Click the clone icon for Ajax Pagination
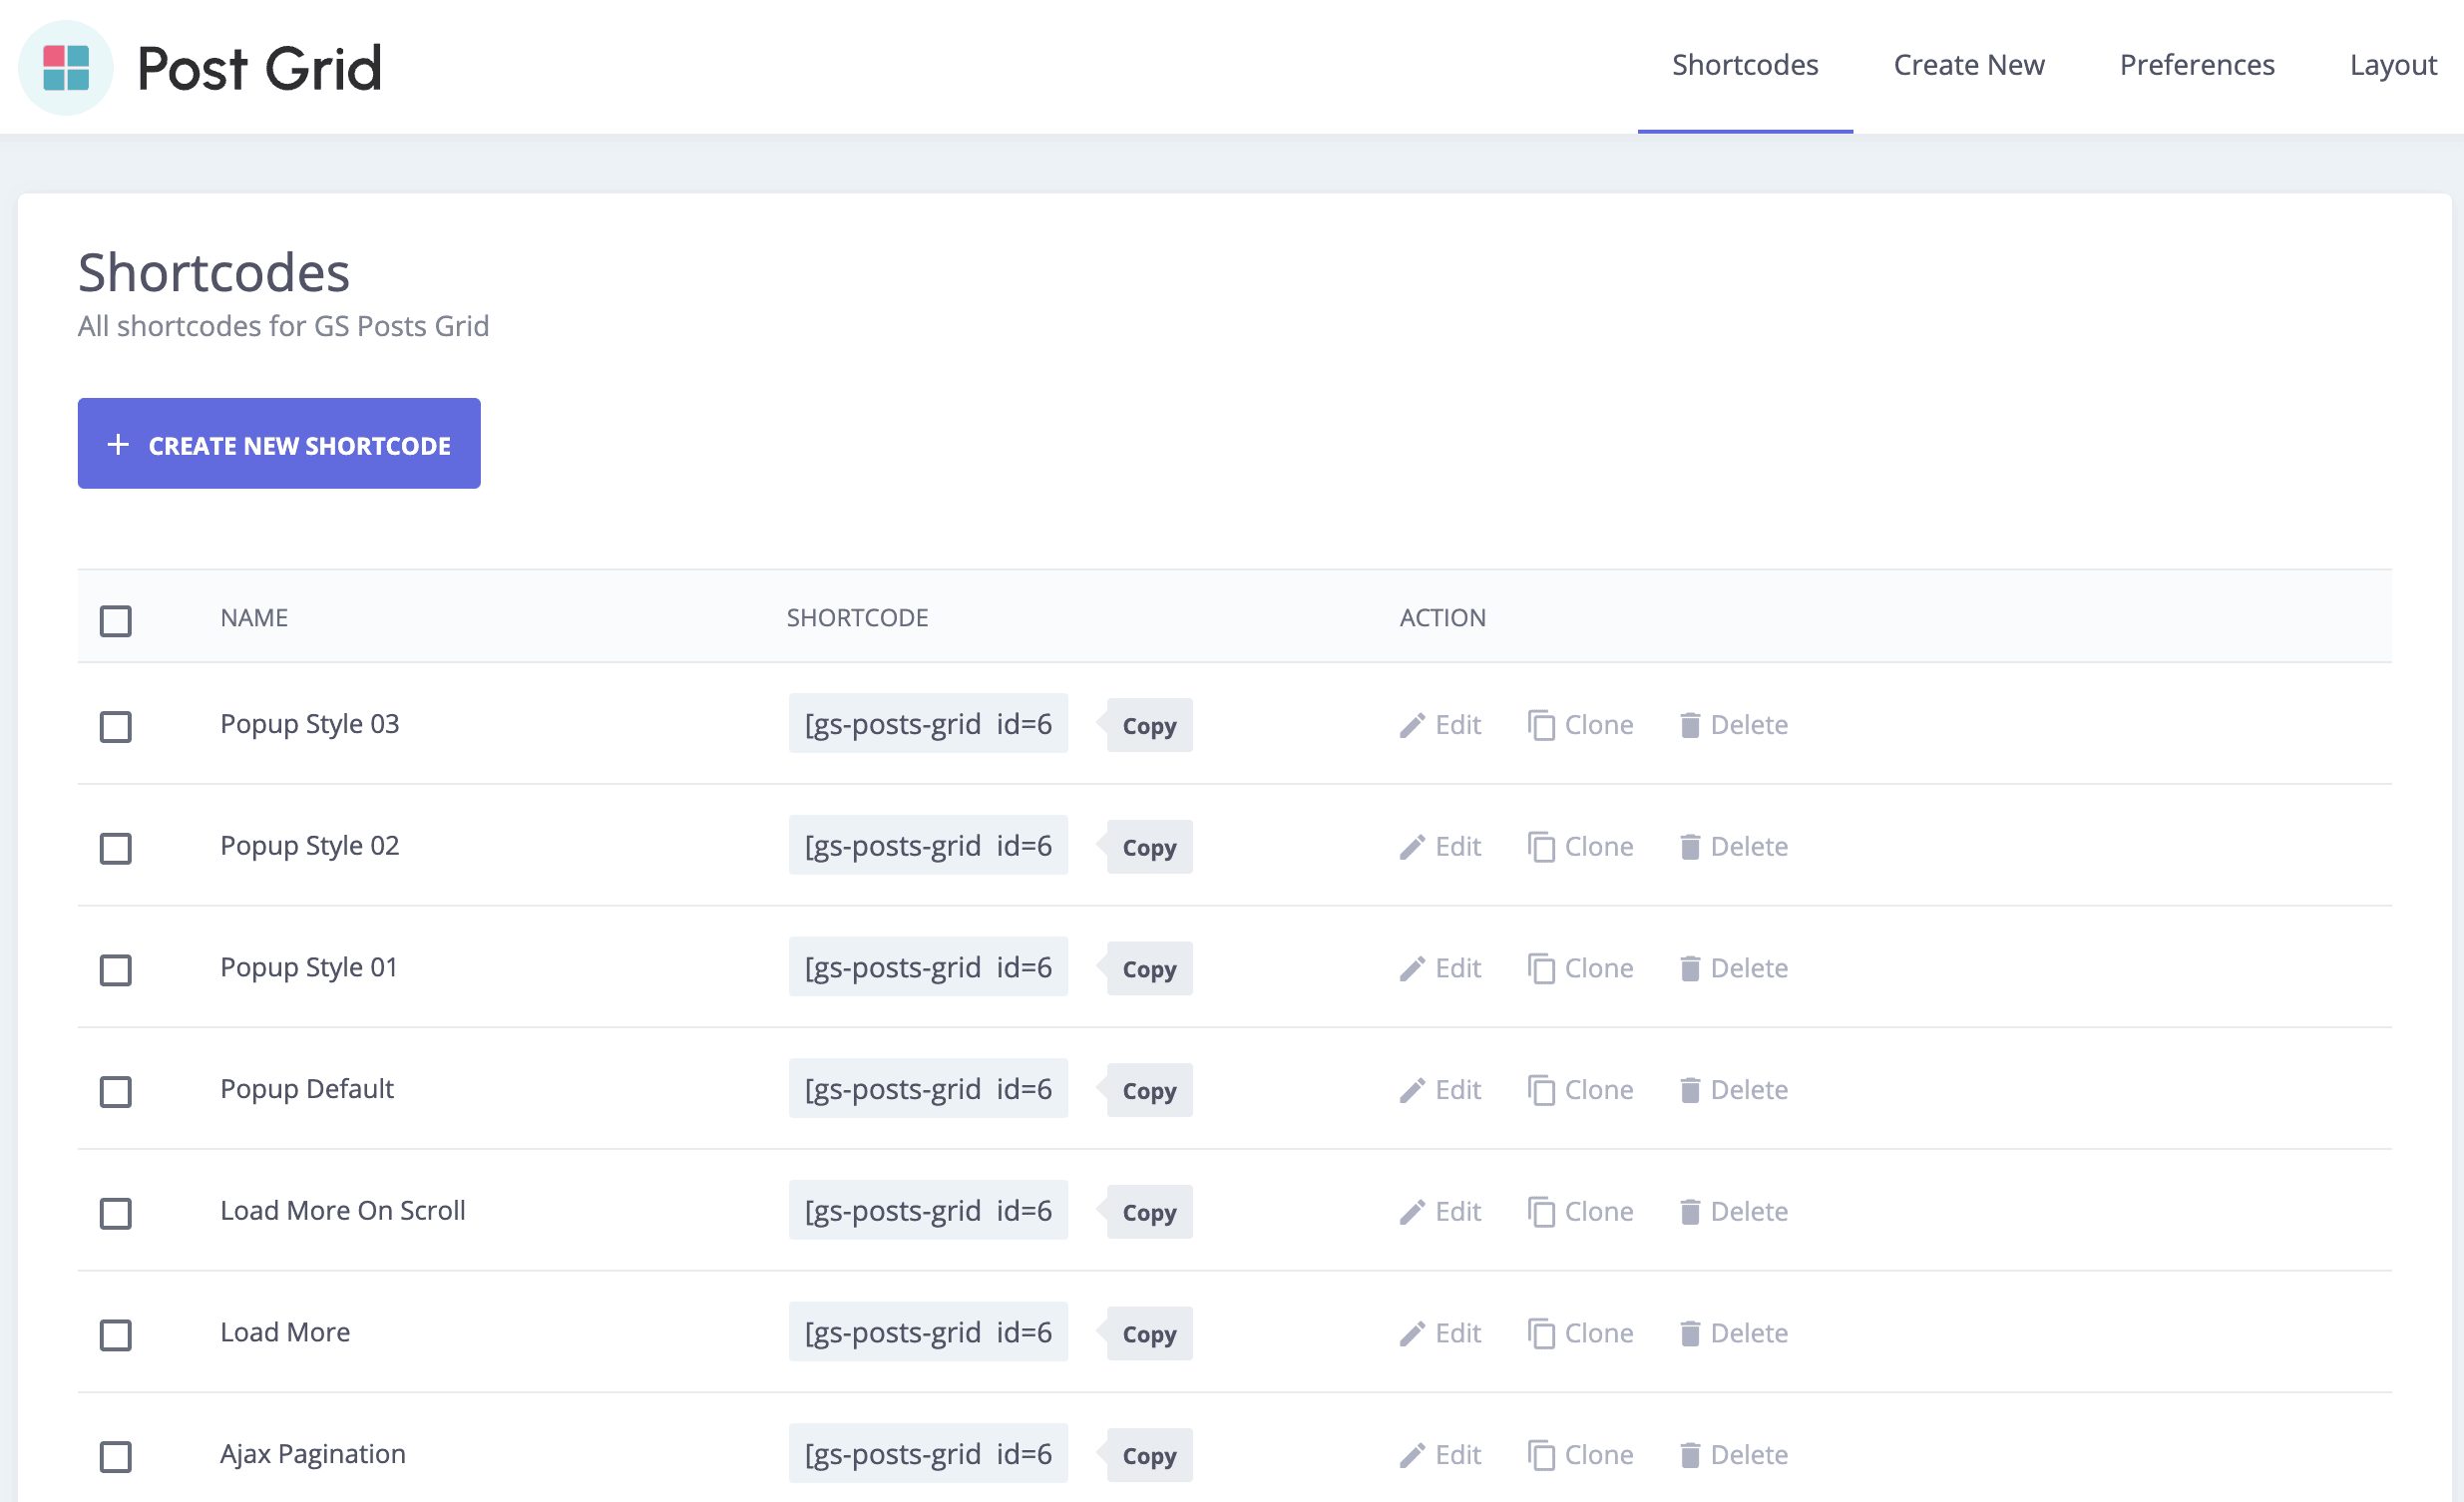Viewport: 2464px width, 1502px height. pyautogui.click(x=1541, y=1456)
